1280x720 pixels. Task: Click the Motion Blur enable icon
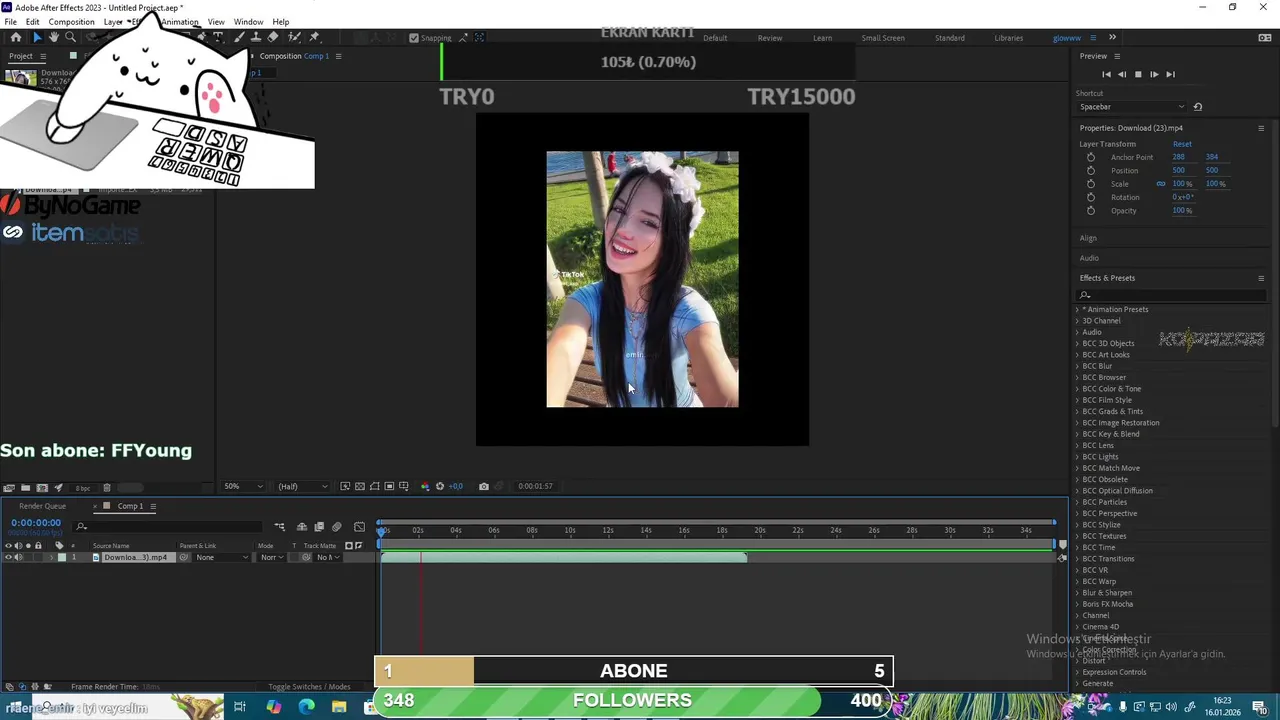[x=337, y=527]
